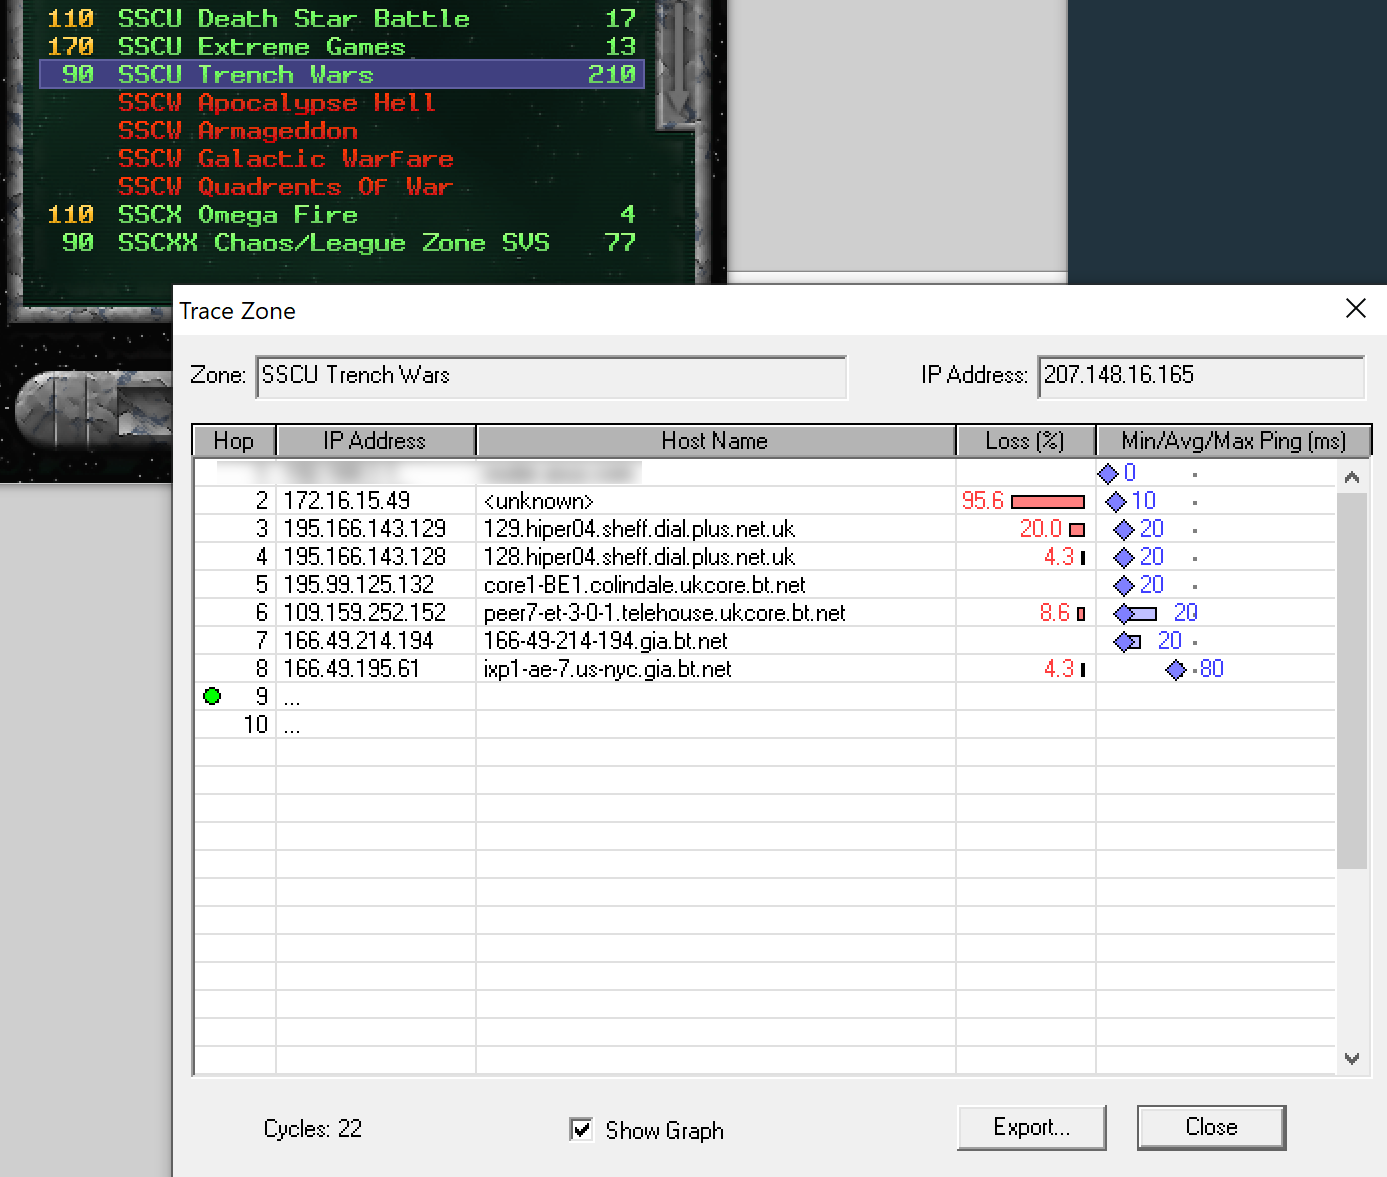Click the Host Name column header

point(715,441)
